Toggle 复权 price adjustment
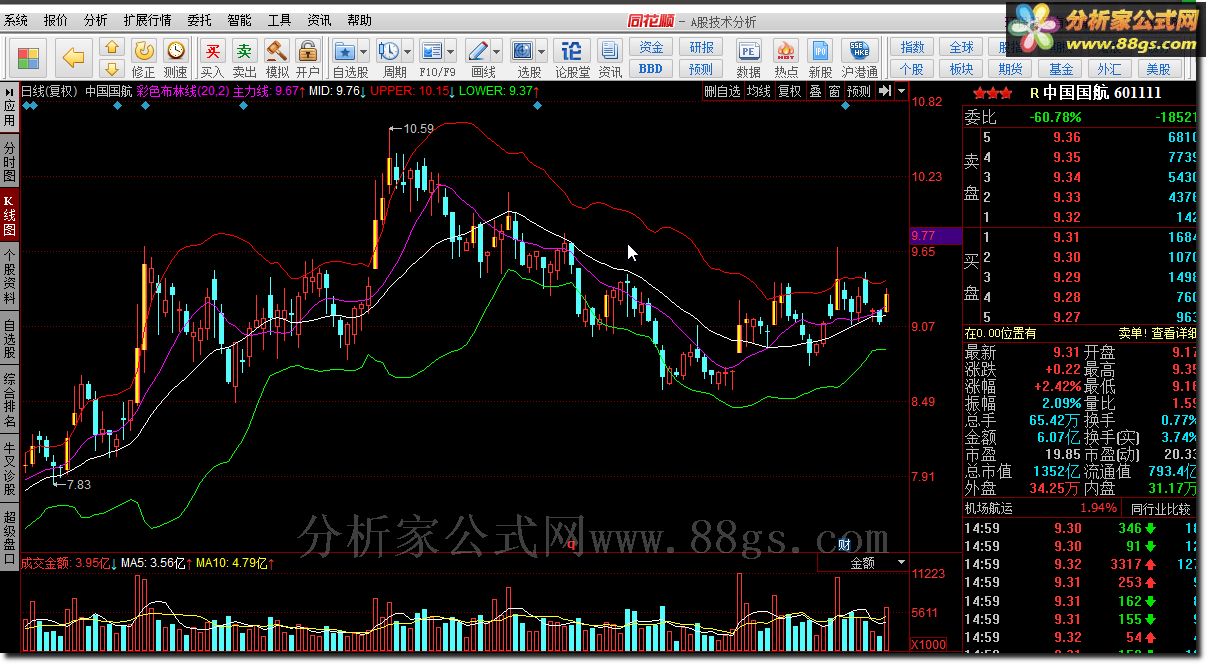 click(790, 91)
